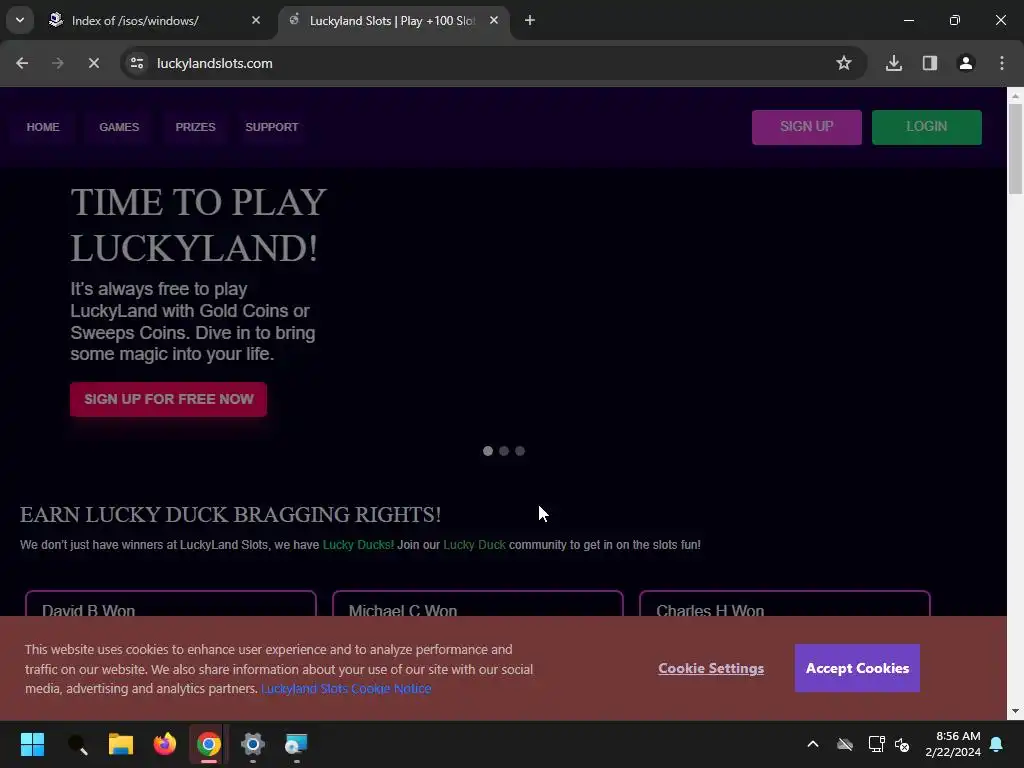The width and height of the screenshot is (1024, 768).
Task: Click the scrollbar up arrow
Action: tap(1015, 96)
